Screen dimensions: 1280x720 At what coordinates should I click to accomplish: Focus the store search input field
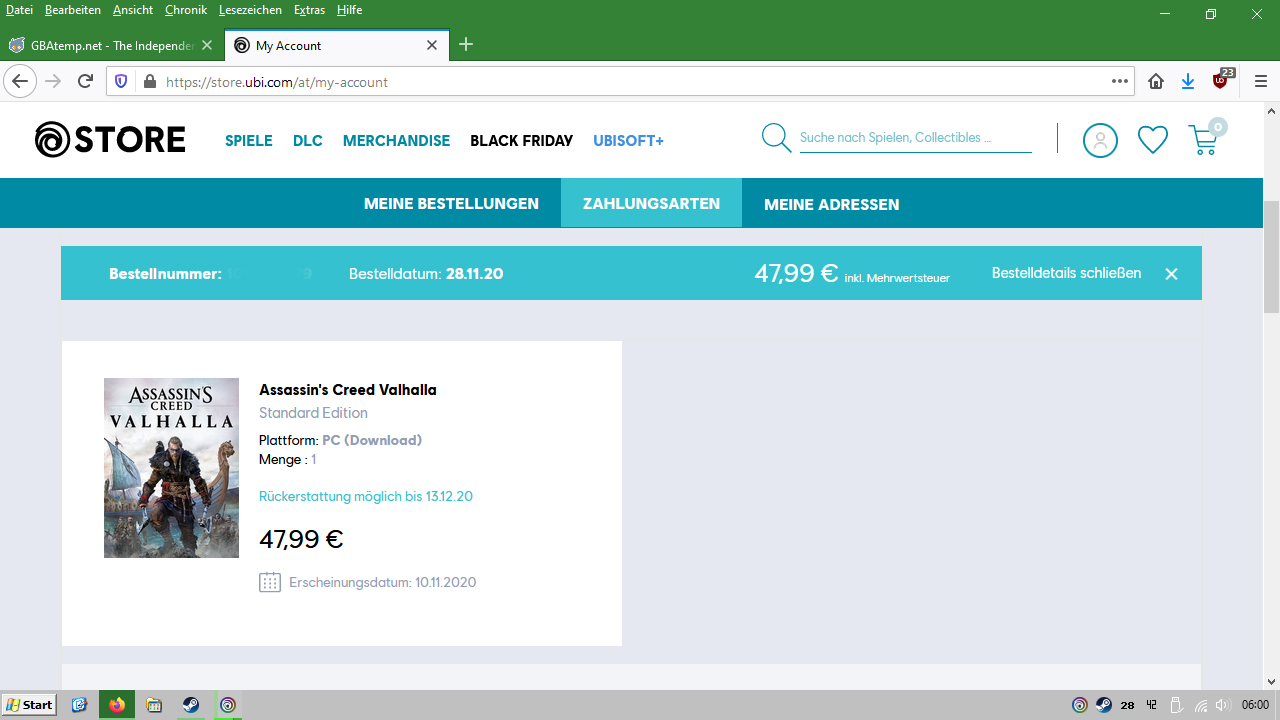click(x=915, y=138)
